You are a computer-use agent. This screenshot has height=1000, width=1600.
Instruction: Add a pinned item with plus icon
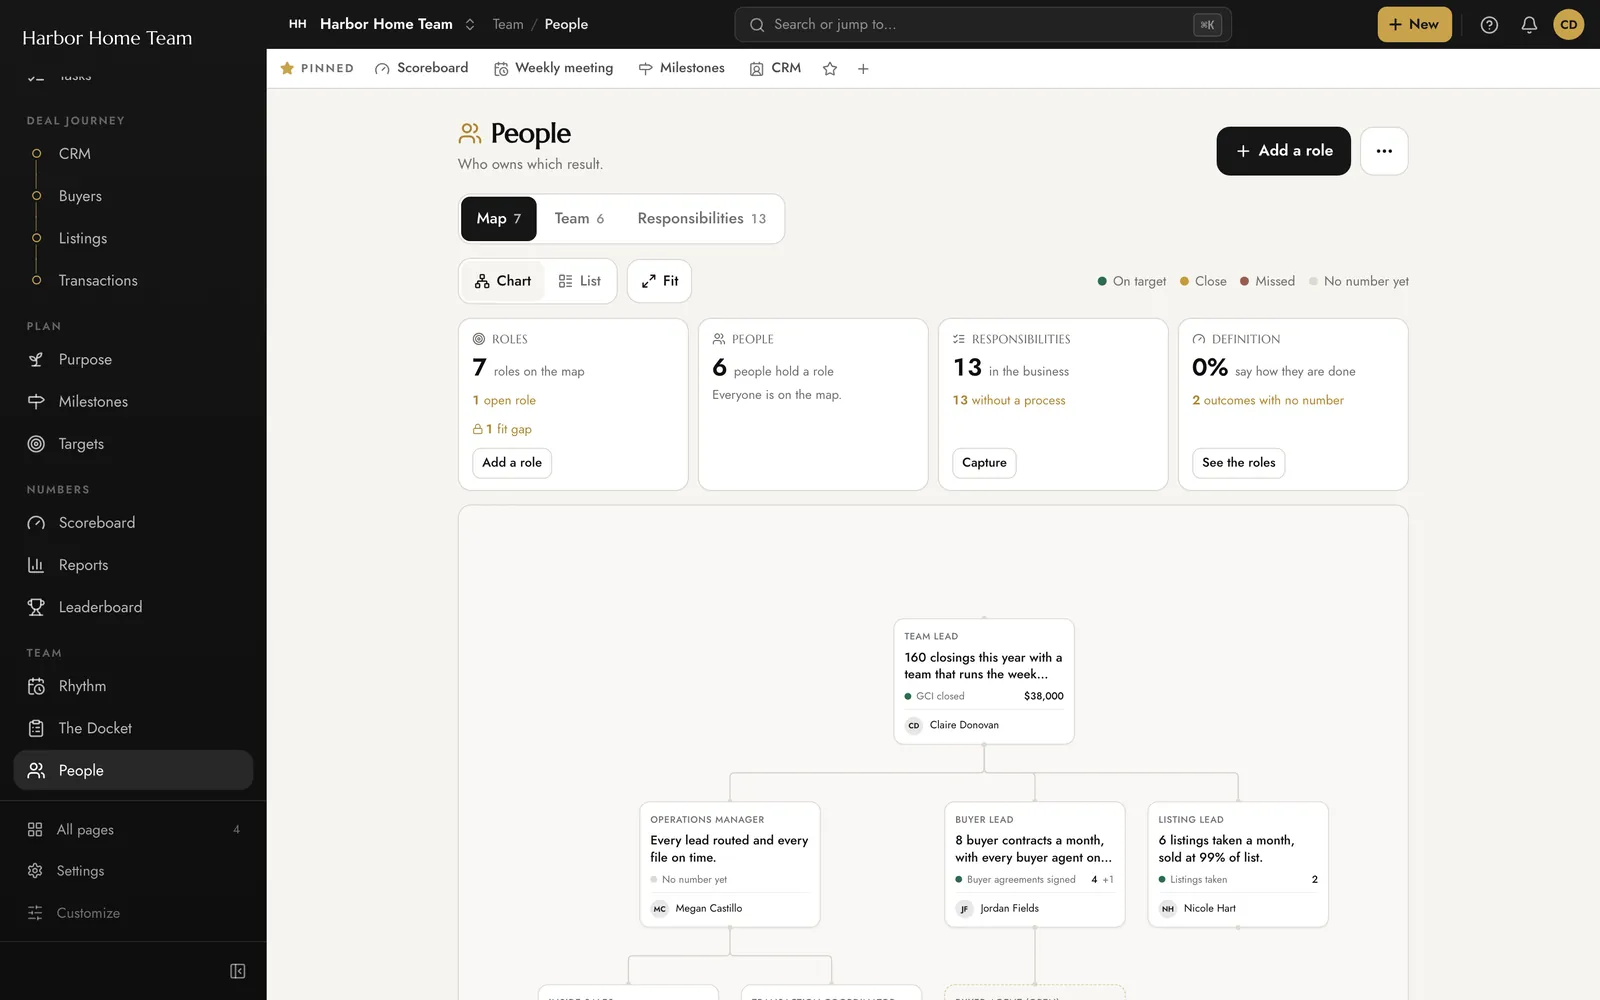coord(863,69)
